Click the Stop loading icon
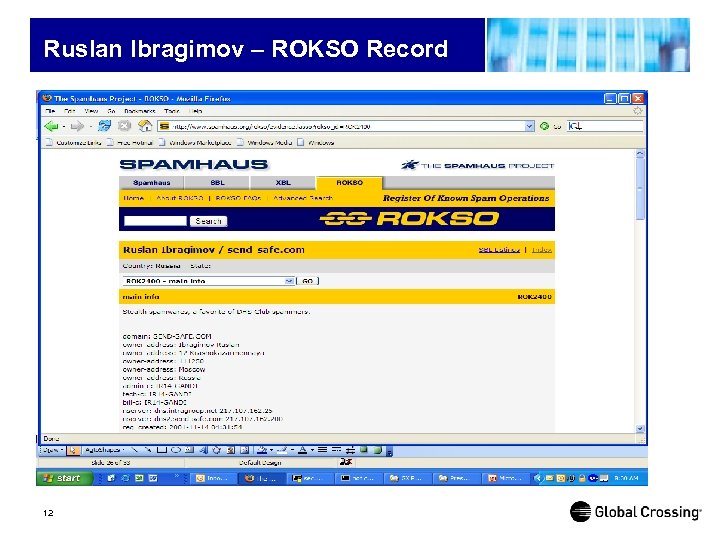 [124, 126]
